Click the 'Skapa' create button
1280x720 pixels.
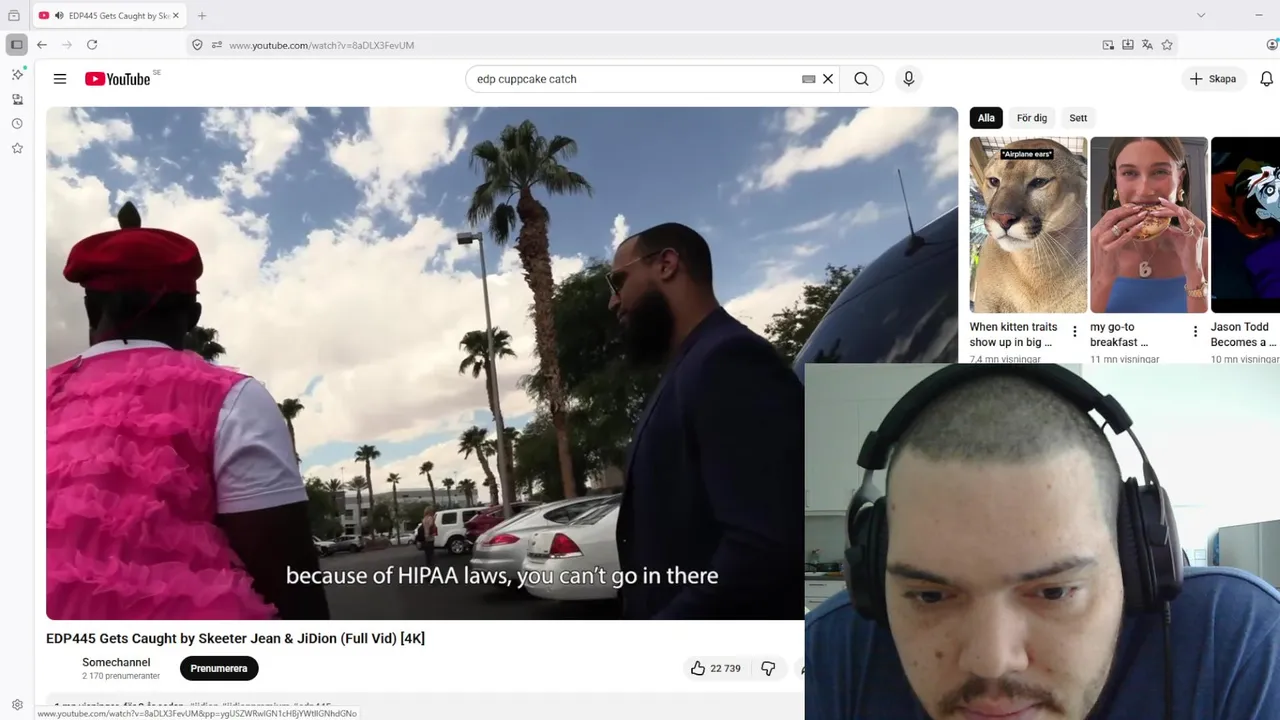point(1213,79)
